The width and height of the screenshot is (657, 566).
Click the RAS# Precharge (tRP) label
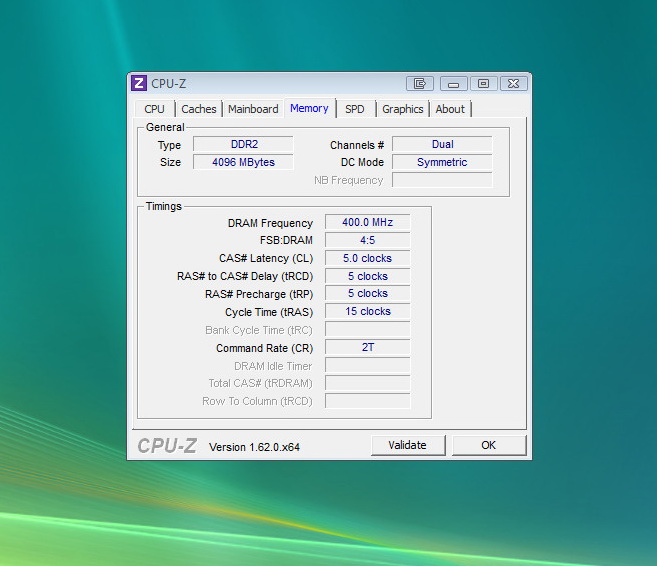click(259, 295)
